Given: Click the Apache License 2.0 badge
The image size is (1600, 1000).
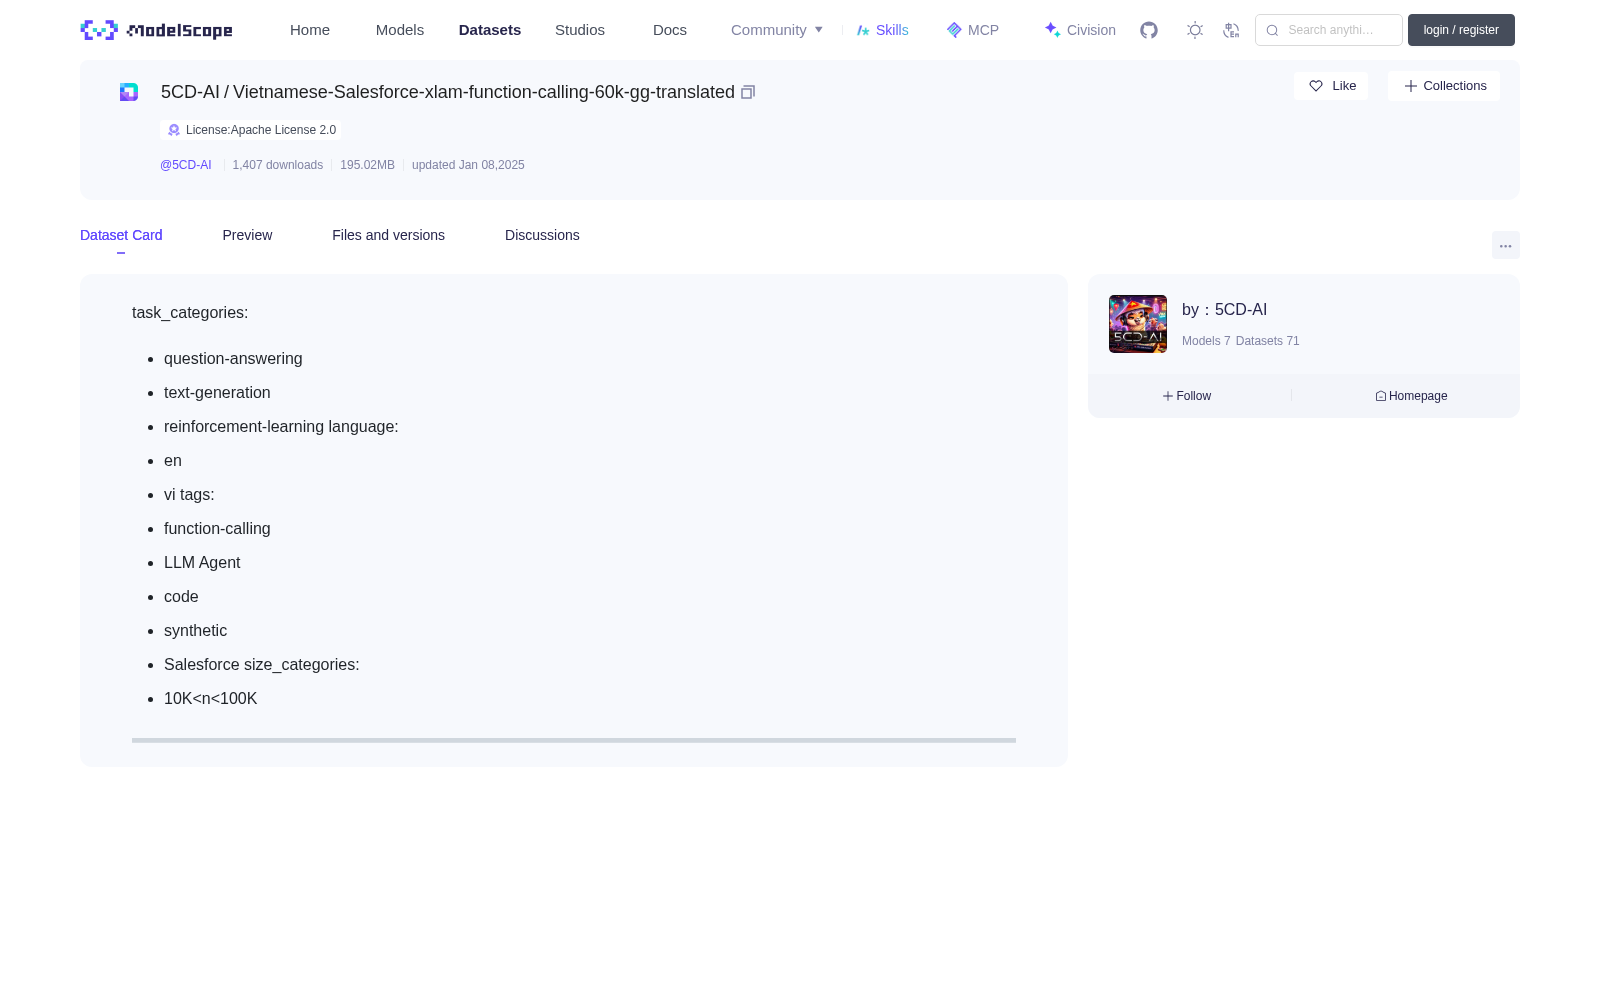Looking at the screenshot, I should (251, 130).
